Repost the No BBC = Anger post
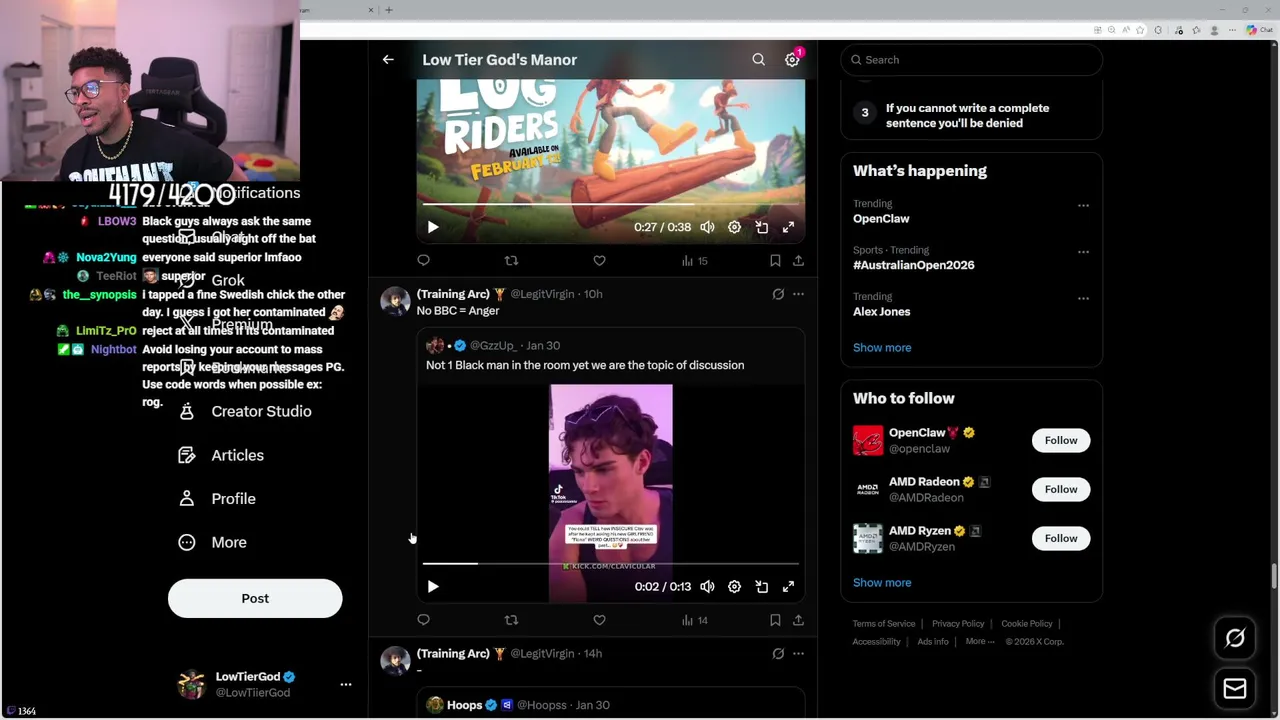Screen dimensions: 1280x720 [x=511, y=620]
